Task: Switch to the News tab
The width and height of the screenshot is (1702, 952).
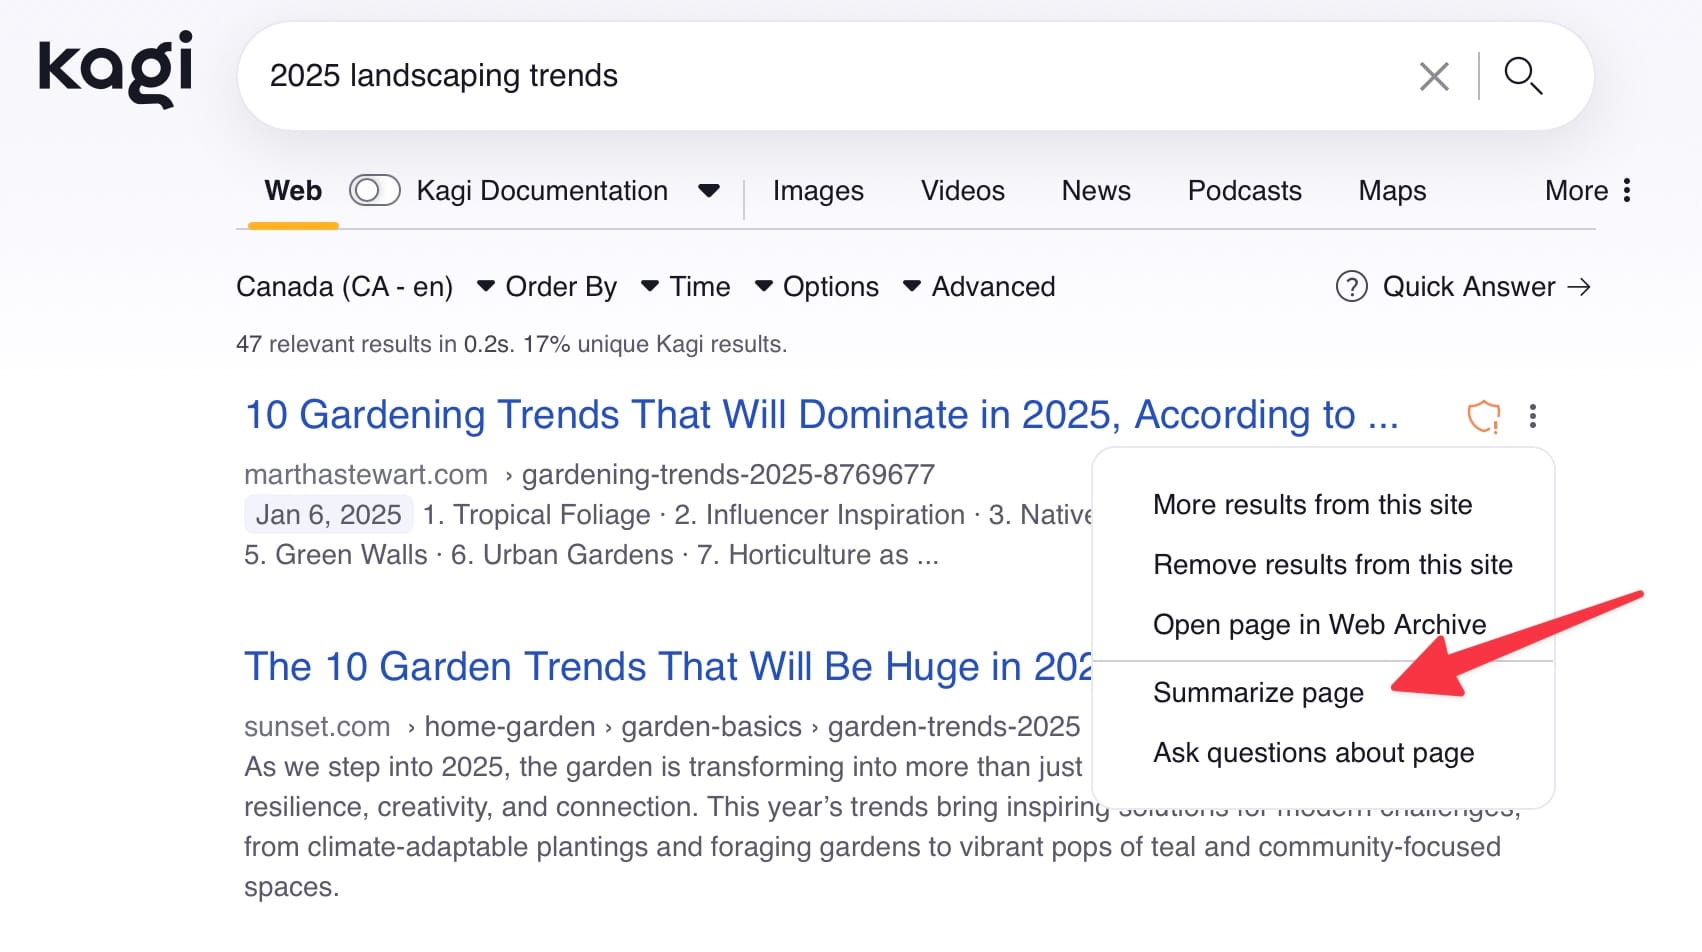Action: [1096, 190]
